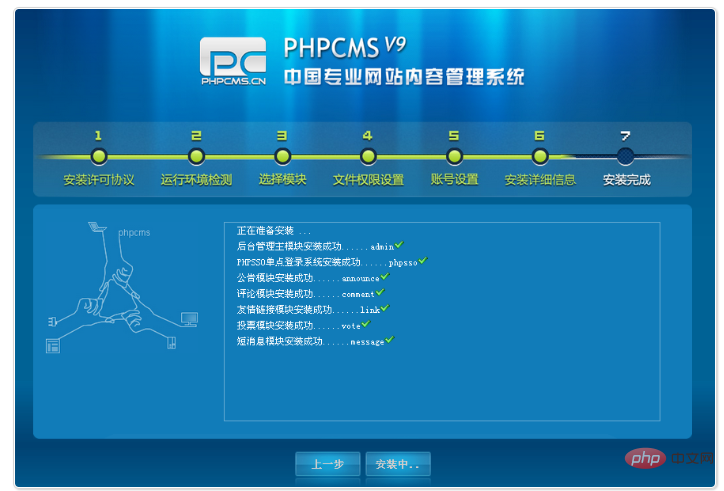This screenshot has height=491, width=724.
Task: Click the 评论模块安装成功 log line
Action: pyautogui.click(x=310, y=293)
